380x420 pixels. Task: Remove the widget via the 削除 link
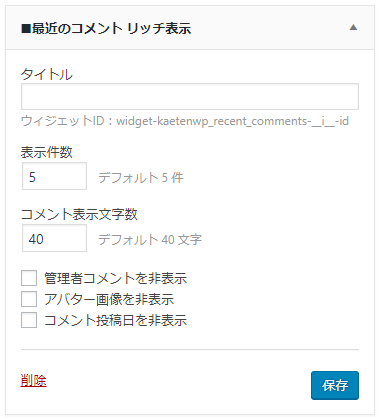coord(34,380)
